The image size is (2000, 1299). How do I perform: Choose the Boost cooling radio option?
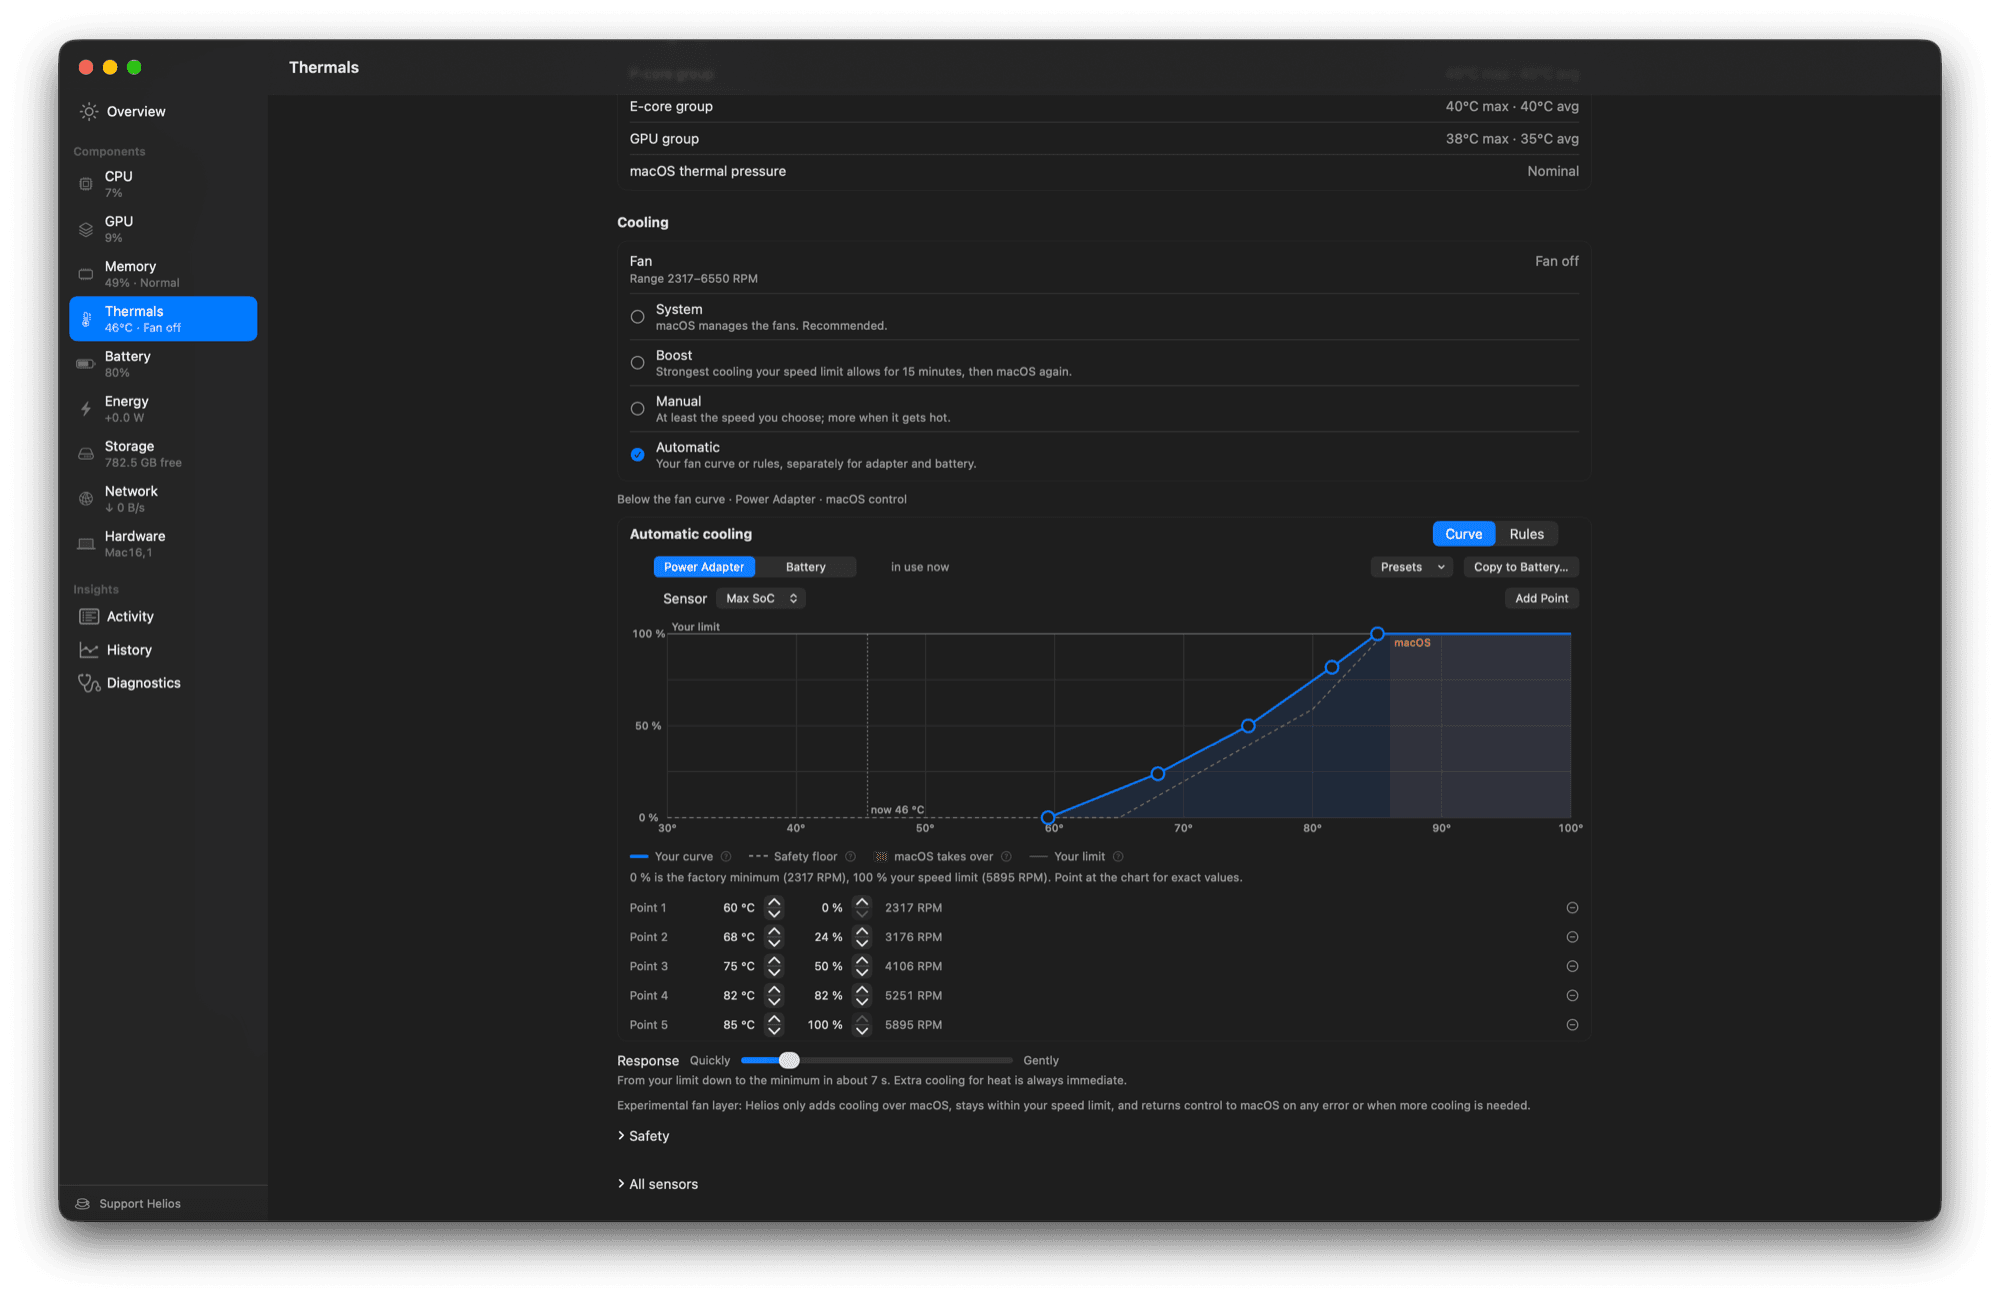(x=637, y=363)
